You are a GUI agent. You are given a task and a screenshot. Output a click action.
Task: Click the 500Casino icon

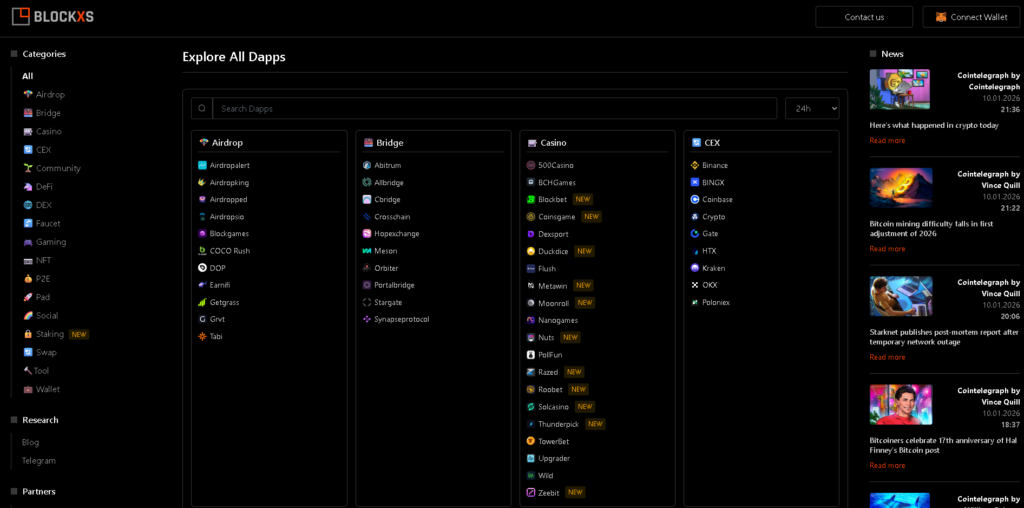[531, 165]
